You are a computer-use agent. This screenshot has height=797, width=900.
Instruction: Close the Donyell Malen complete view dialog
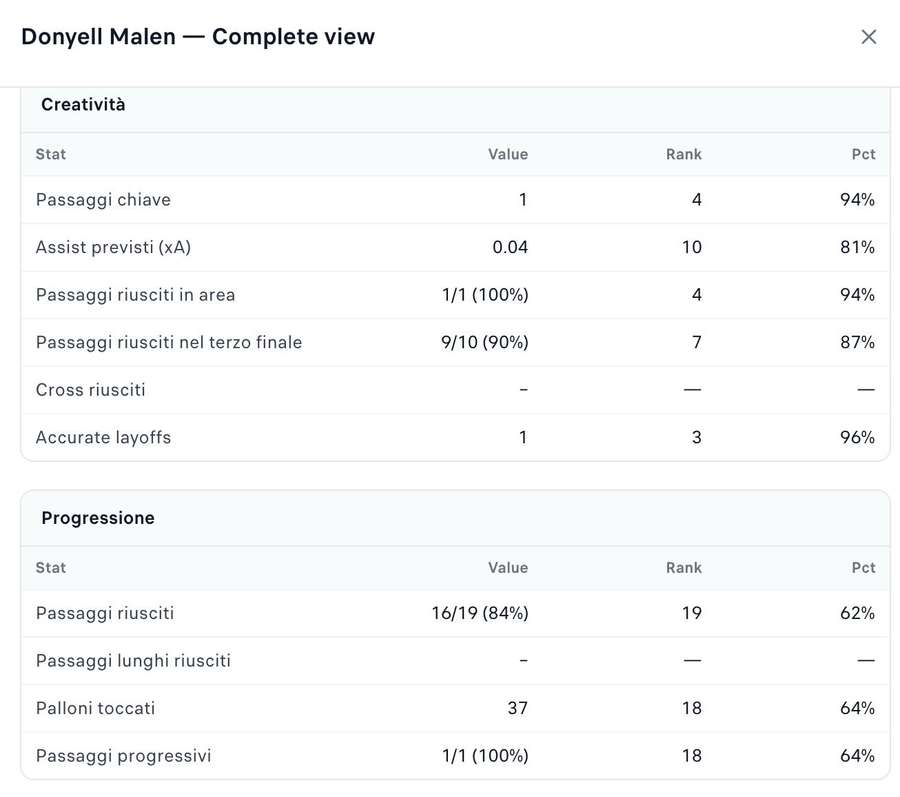[868, 37]
